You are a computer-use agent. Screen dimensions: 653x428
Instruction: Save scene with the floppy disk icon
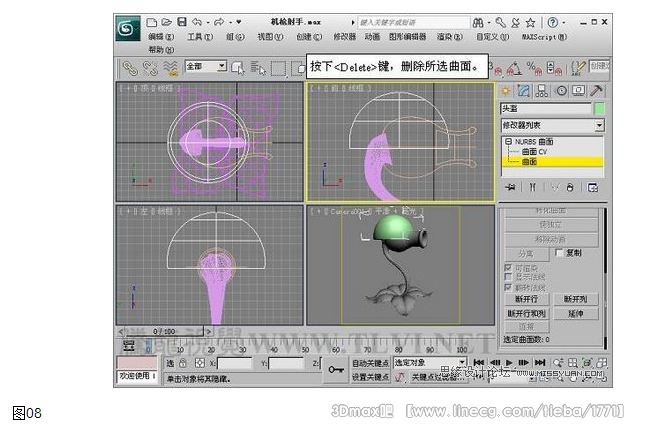(182, 22)
